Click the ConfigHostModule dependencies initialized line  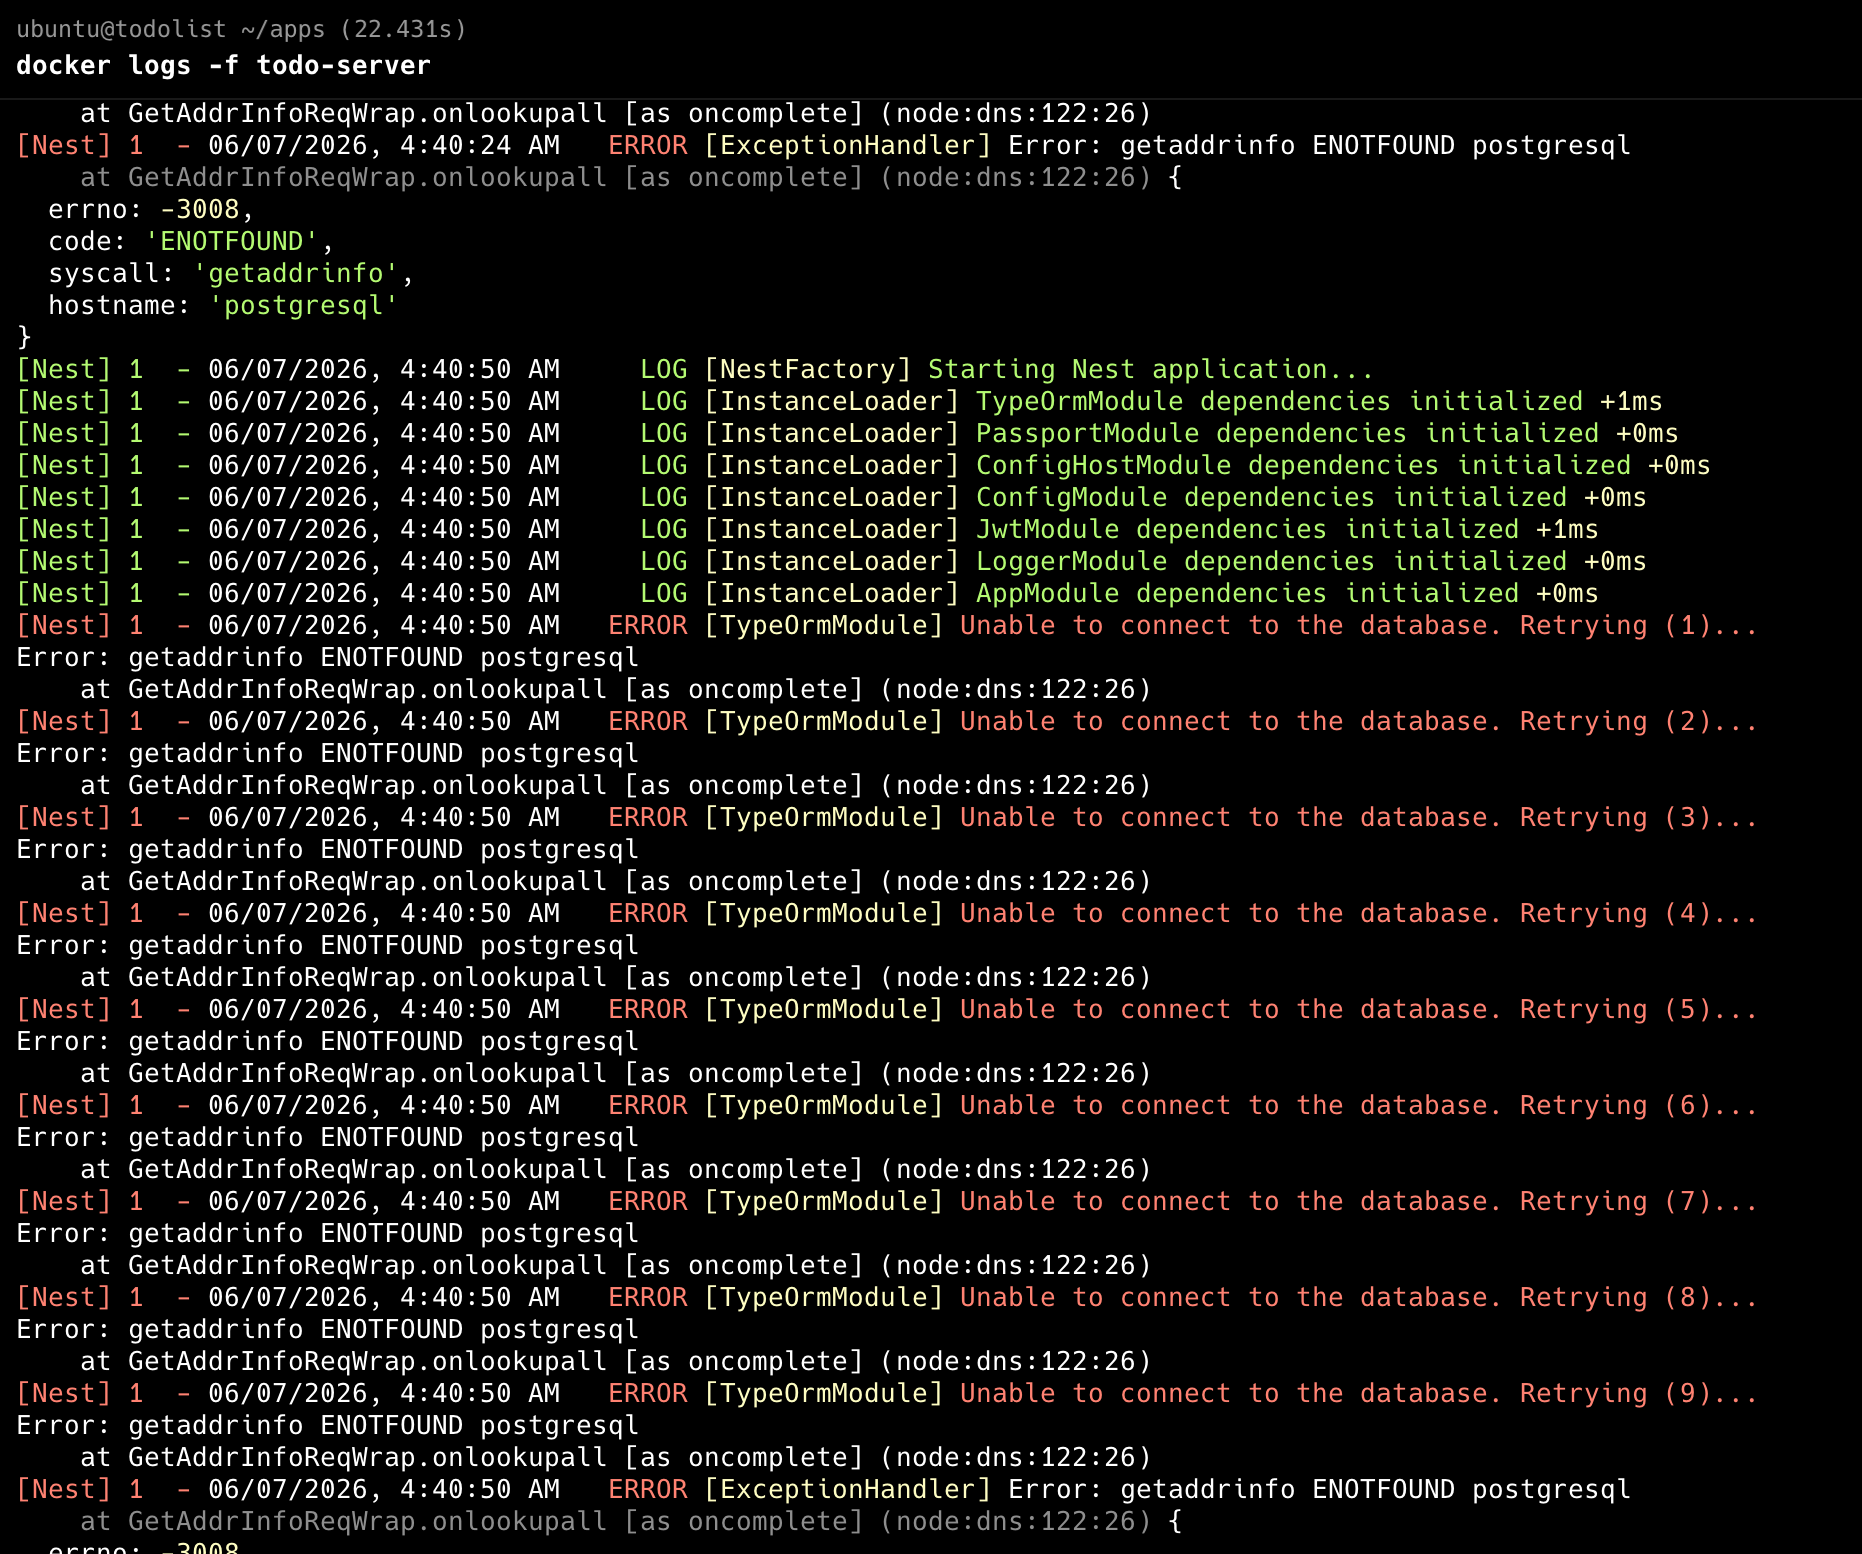click(864, 465)
